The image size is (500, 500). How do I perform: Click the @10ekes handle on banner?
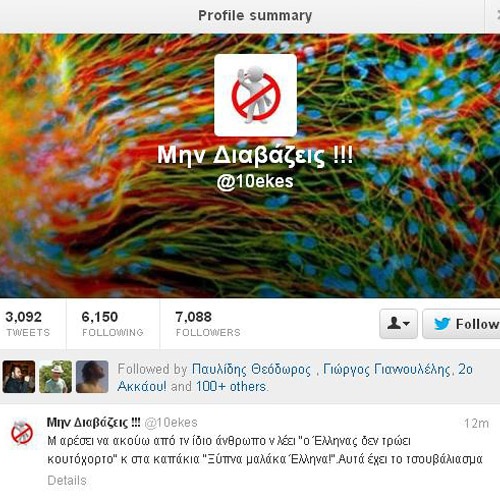tap(255, 182)
